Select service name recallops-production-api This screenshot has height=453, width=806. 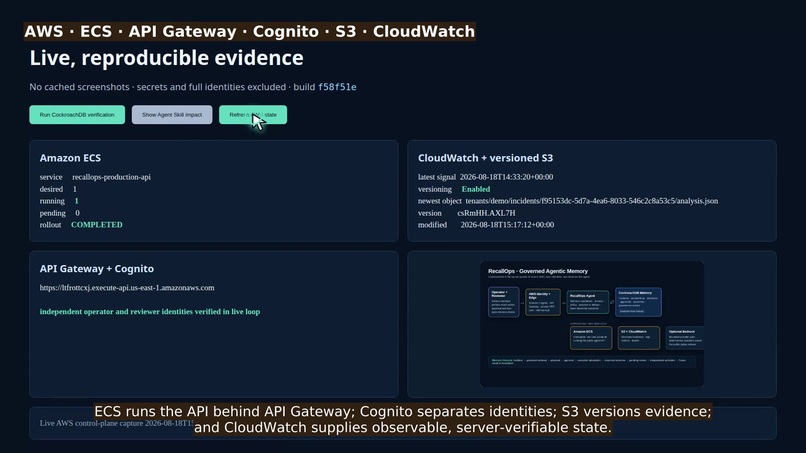(x=112, y=177)
